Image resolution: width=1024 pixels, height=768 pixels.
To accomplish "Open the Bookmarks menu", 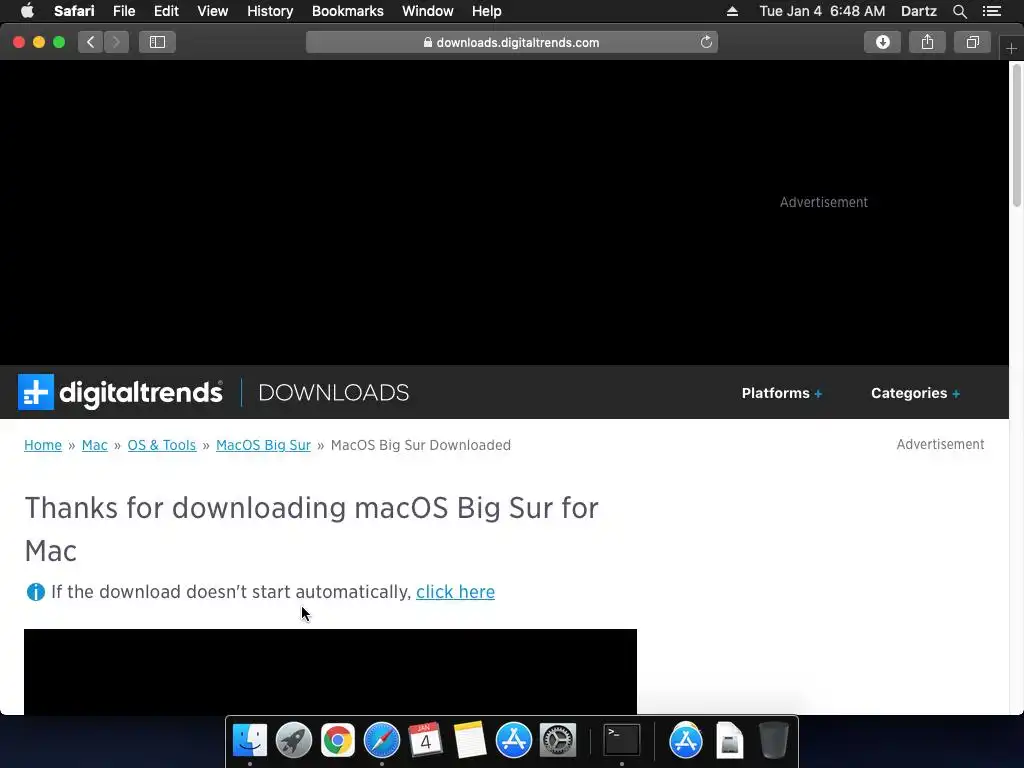I will [x=347, y=11].
